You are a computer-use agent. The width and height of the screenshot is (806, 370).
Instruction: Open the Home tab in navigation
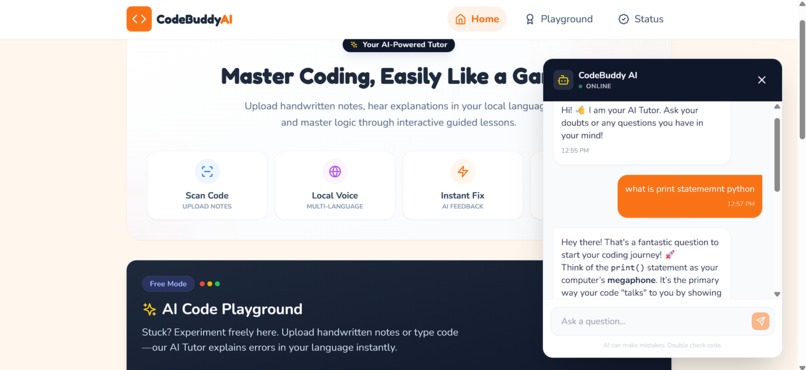(477, 19)
